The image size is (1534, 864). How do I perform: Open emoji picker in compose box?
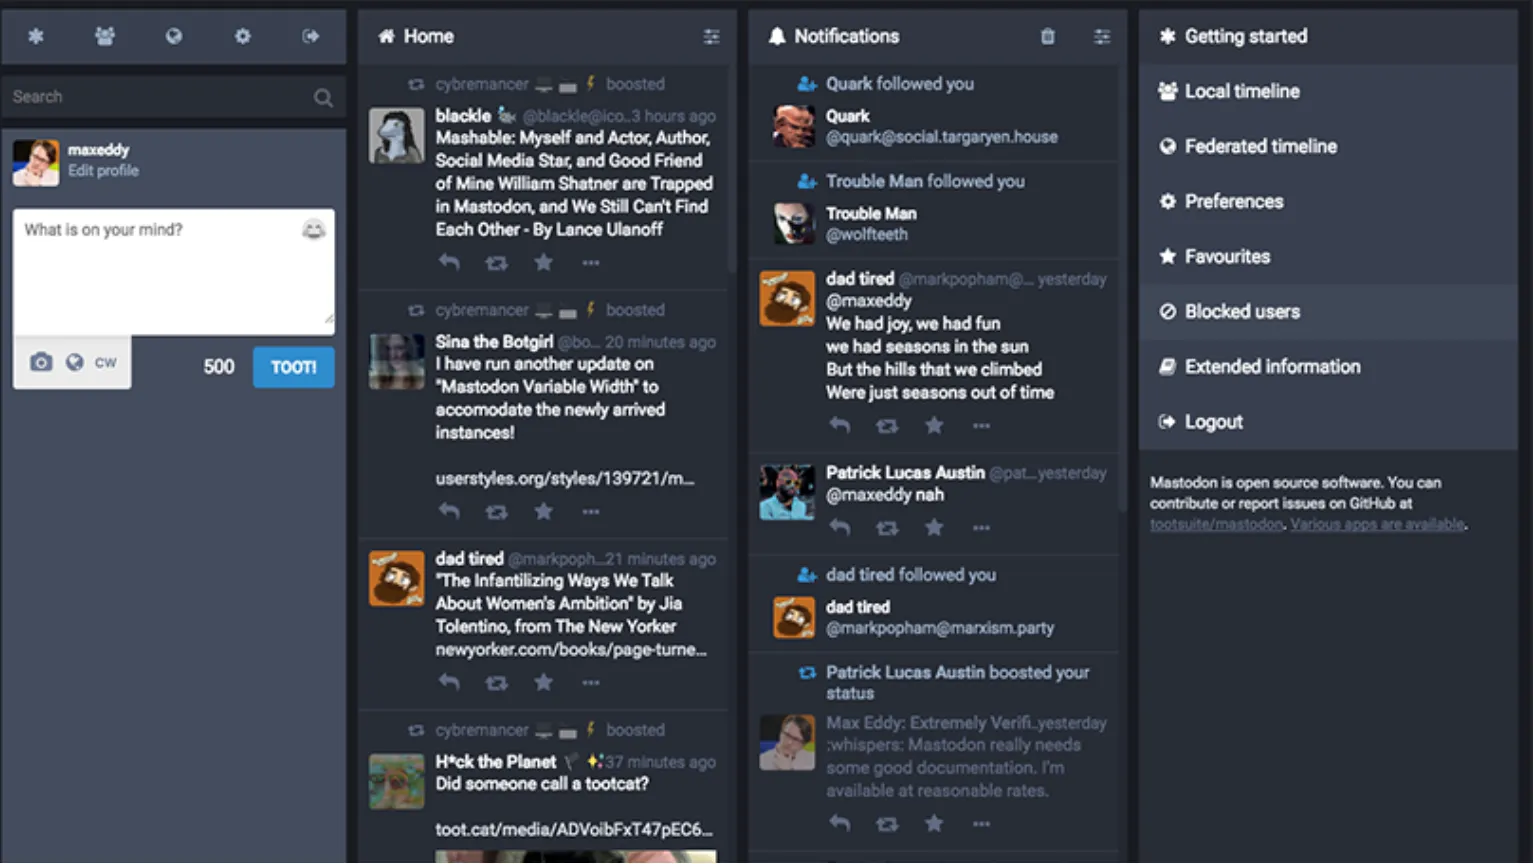314,230
